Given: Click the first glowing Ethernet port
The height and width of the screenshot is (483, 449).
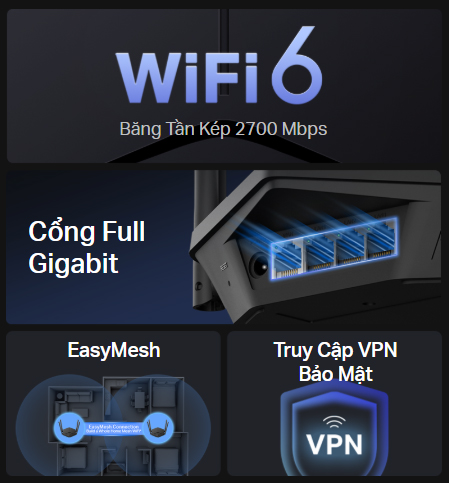Looking at the screenshot, I should coord(287,259).
